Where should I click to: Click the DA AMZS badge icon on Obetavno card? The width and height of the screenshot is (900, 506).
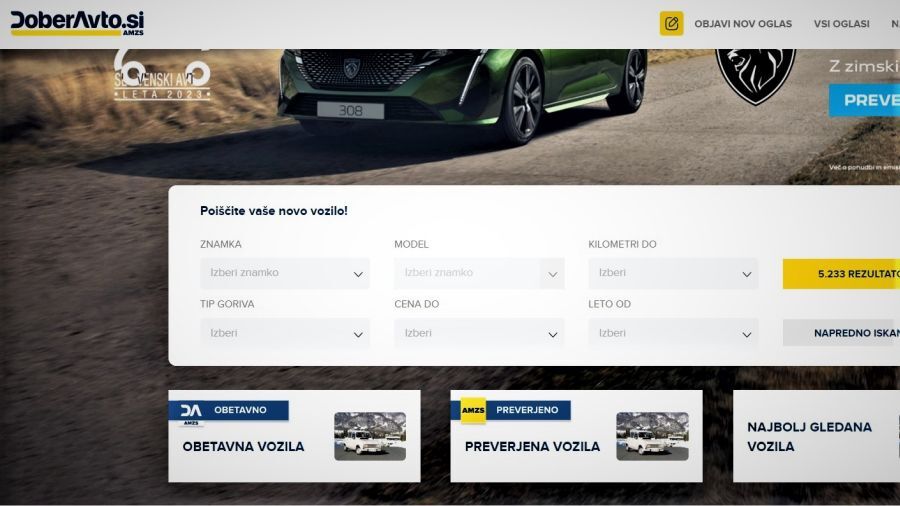tap(191, 412)
